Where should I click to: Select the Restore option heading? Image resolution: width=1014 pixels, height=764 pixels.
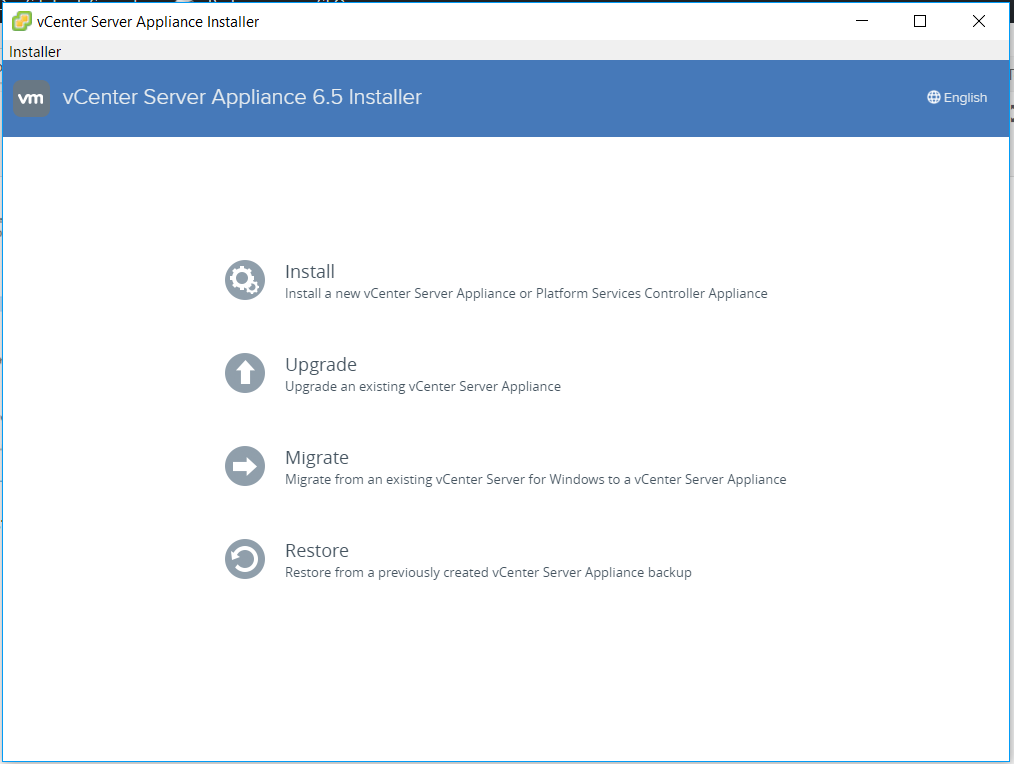pos(317,551)
